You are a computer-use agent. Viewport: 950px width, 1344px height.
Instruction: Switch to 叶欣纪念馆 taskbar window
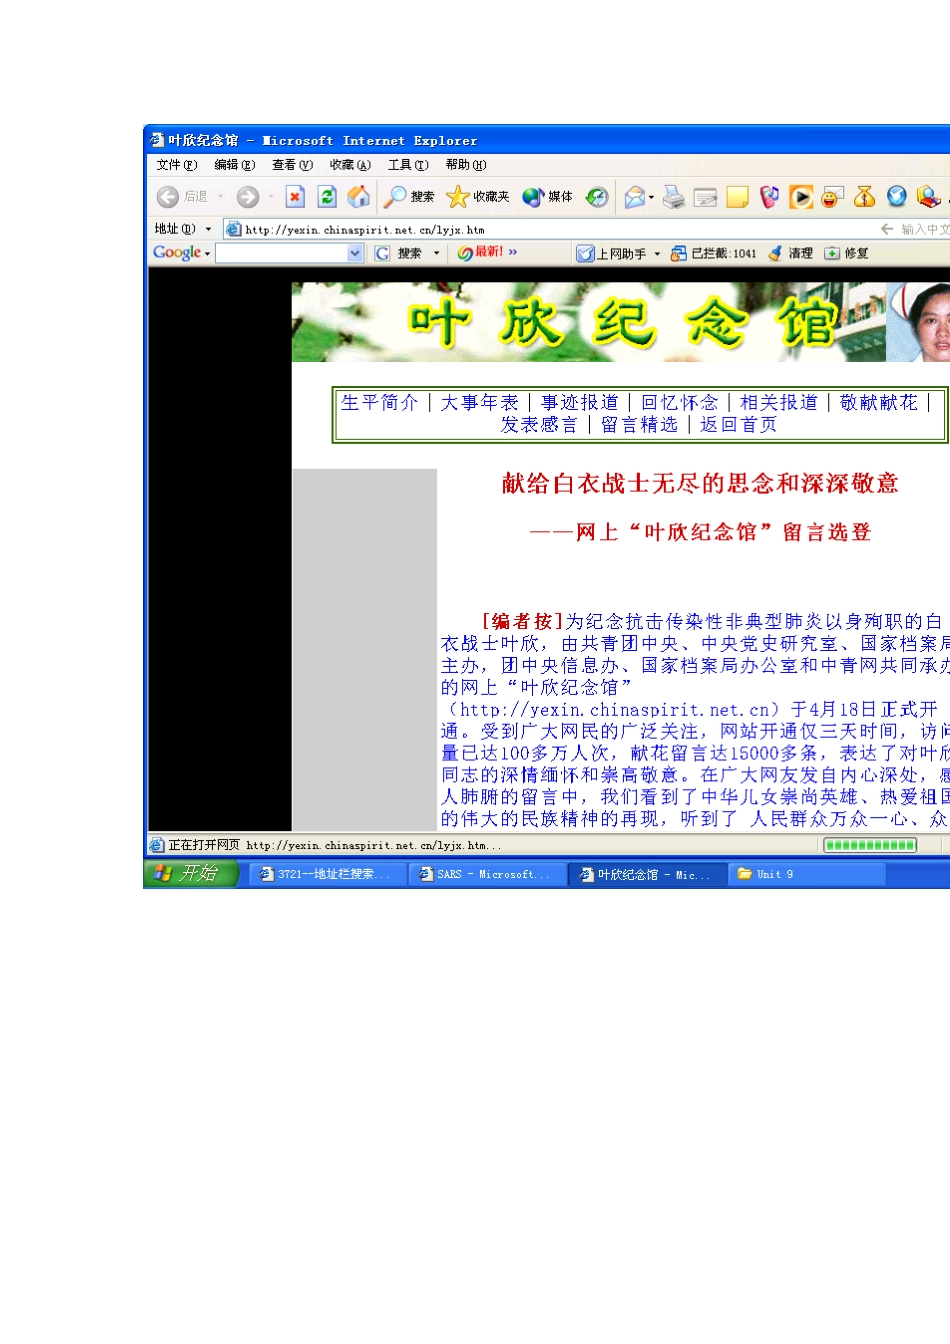click(647, 874)
